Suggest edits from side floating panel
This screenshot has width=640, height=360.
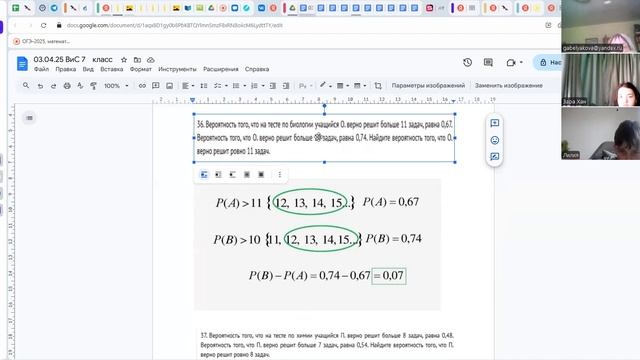[495, 157]
